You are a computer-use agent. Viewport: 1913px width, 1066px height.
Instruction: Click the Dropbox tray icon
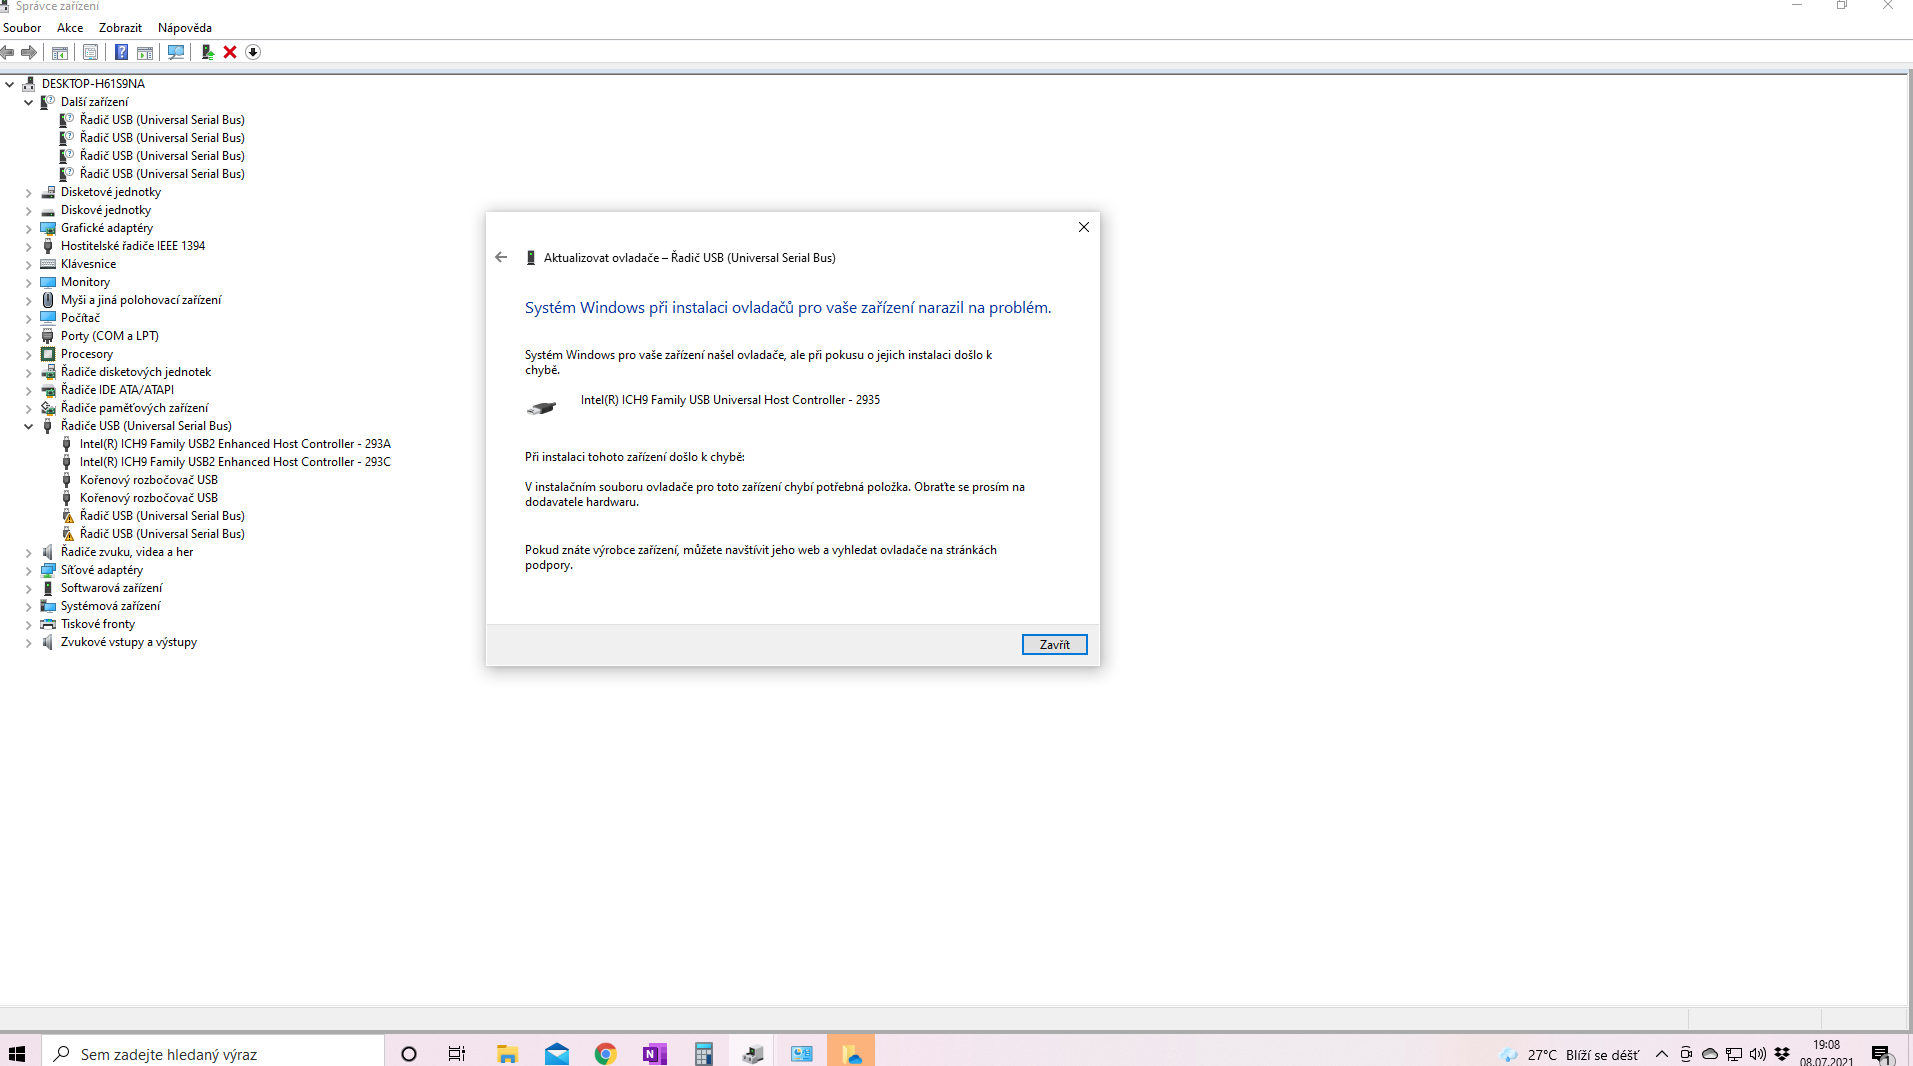pyautogui.click(x=1782, y=1054)
